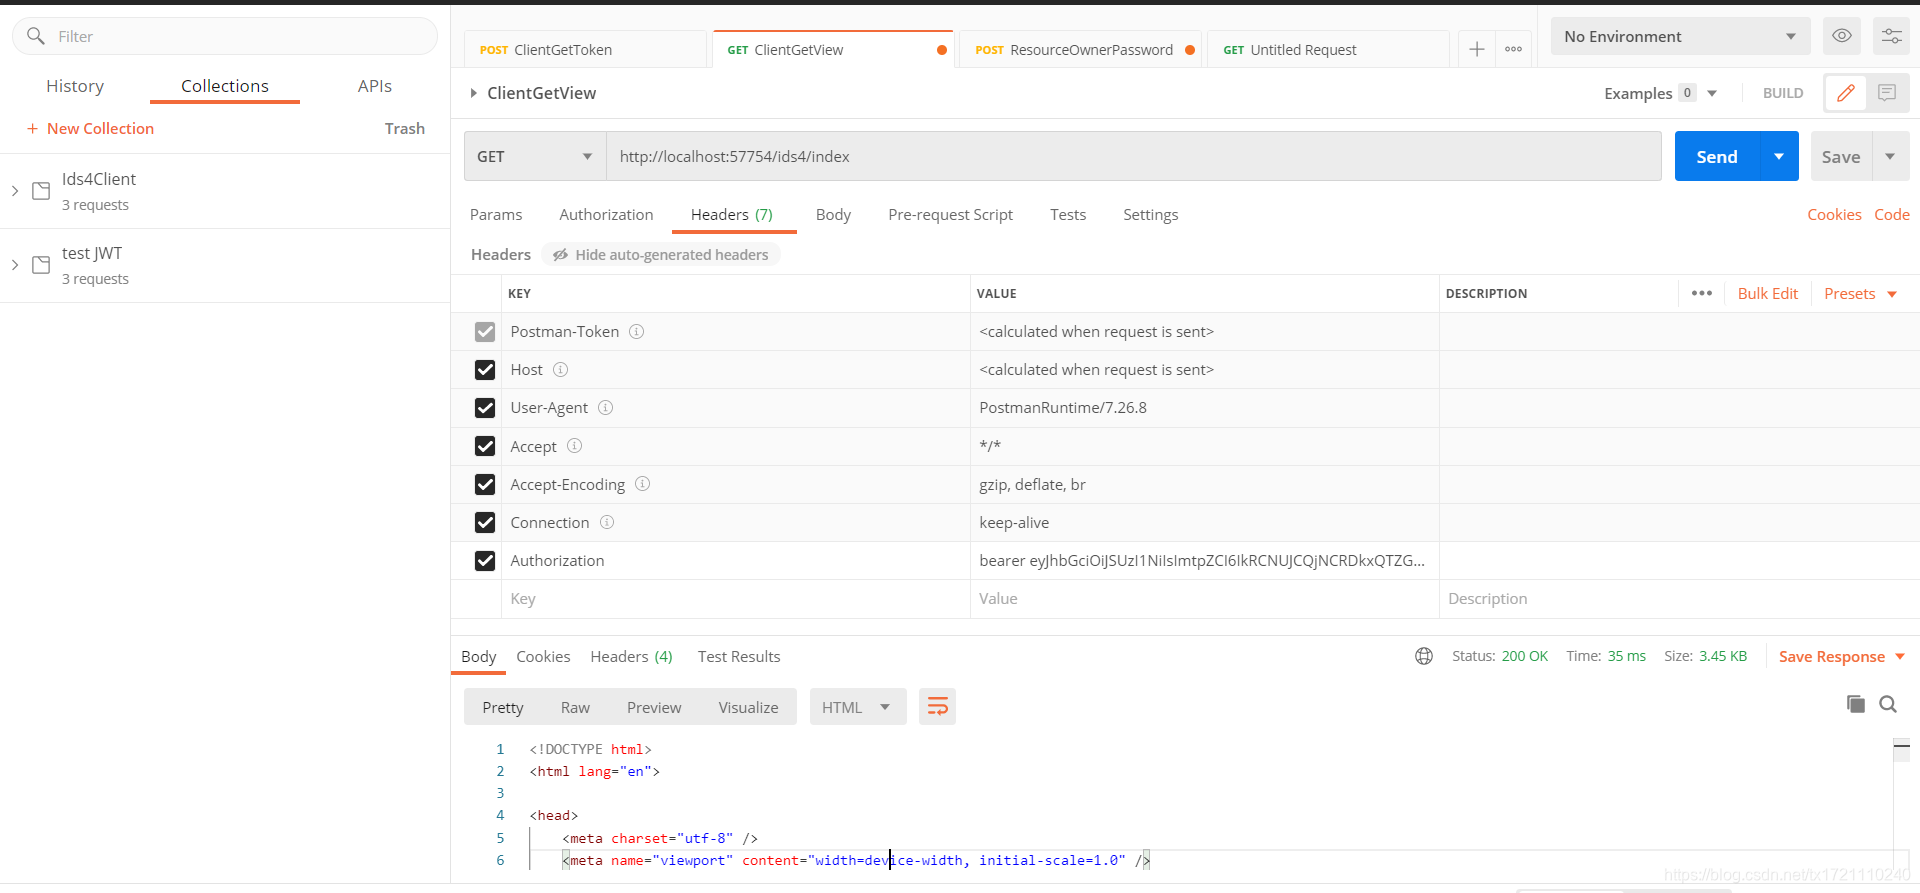This screenshot has height=893, width=1920.
Task: Open the GET method dropdown
Action: click(535, 156)
